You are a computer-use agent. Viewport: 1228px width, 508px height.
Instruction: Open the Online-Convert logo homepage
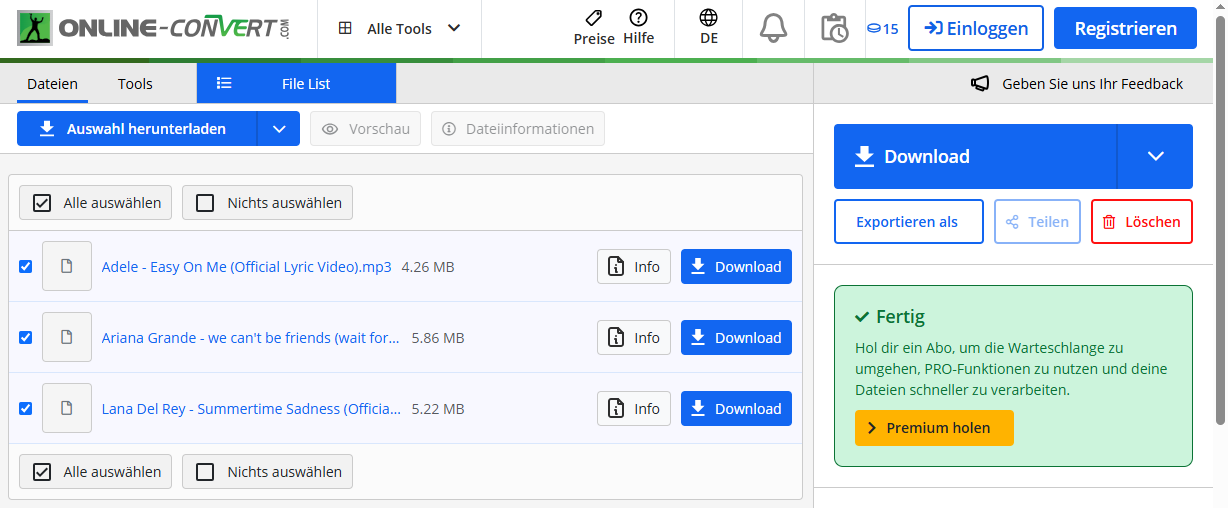(154, 28)
